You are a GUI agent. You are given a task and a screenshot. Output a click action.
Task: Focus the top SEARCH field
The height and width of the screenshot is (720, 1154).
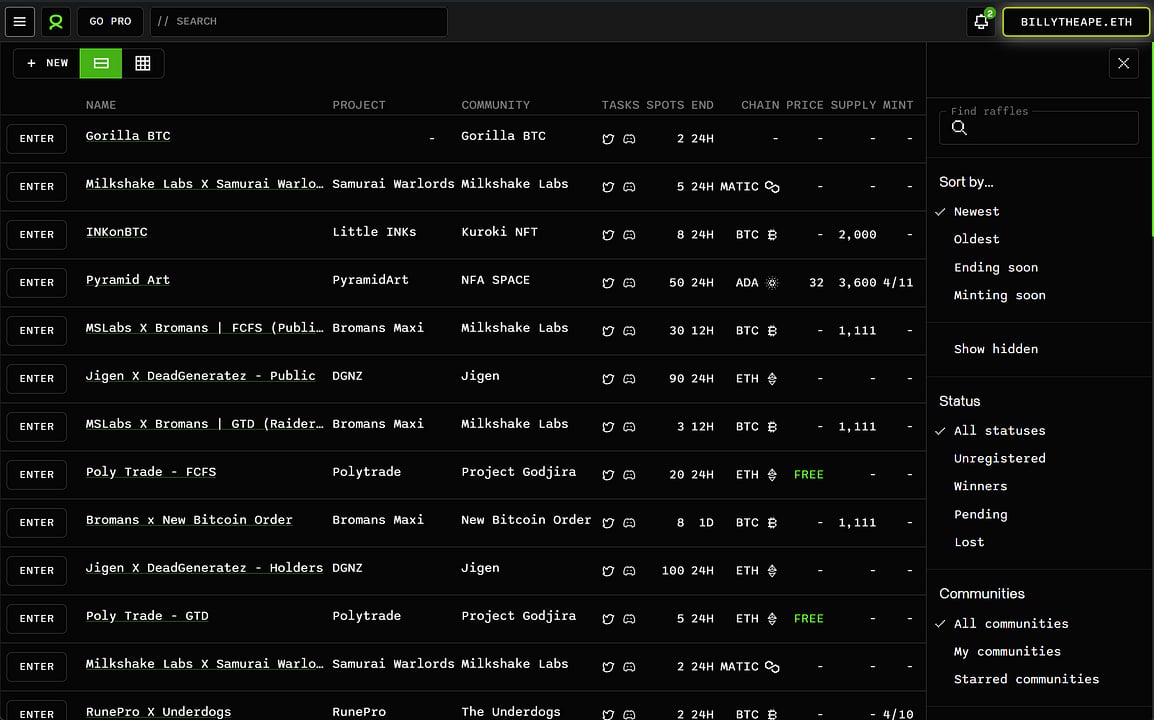[299, 21]
